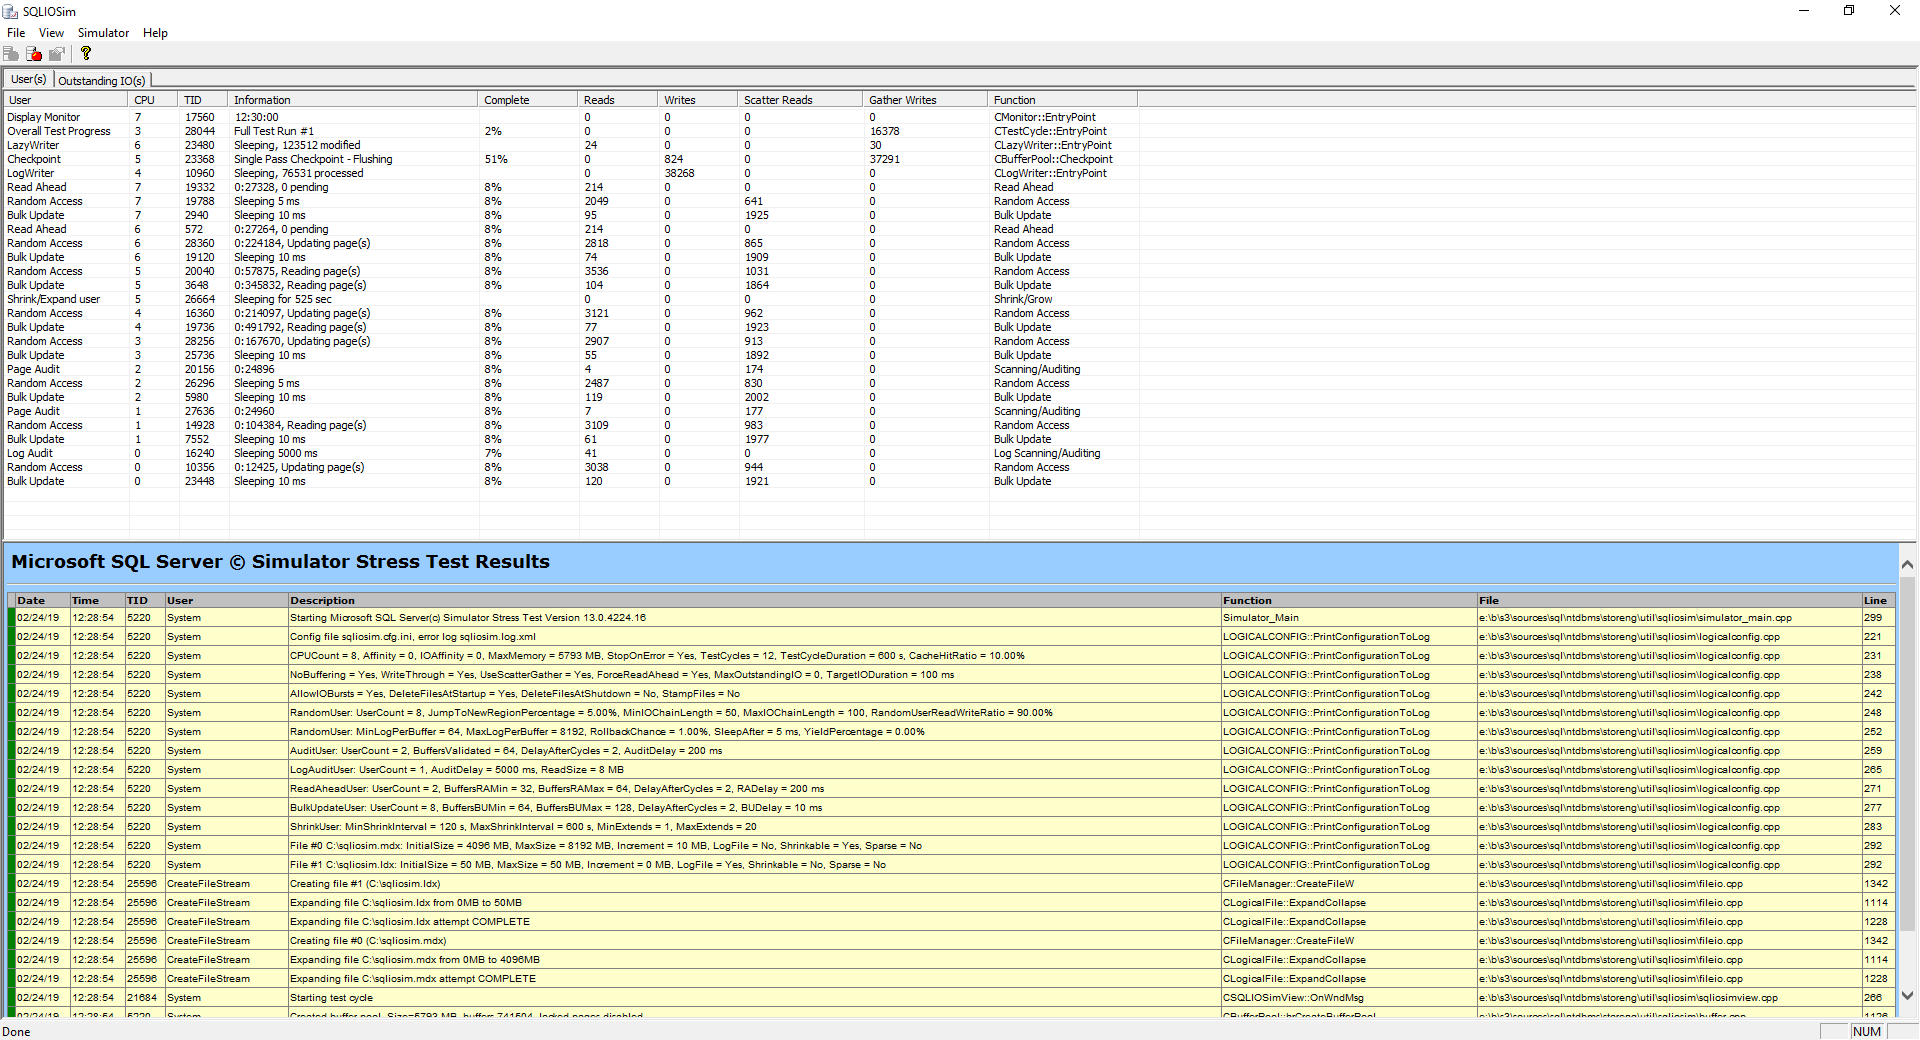
Task: Select the LogWriter row
Action: click(570, 173)
